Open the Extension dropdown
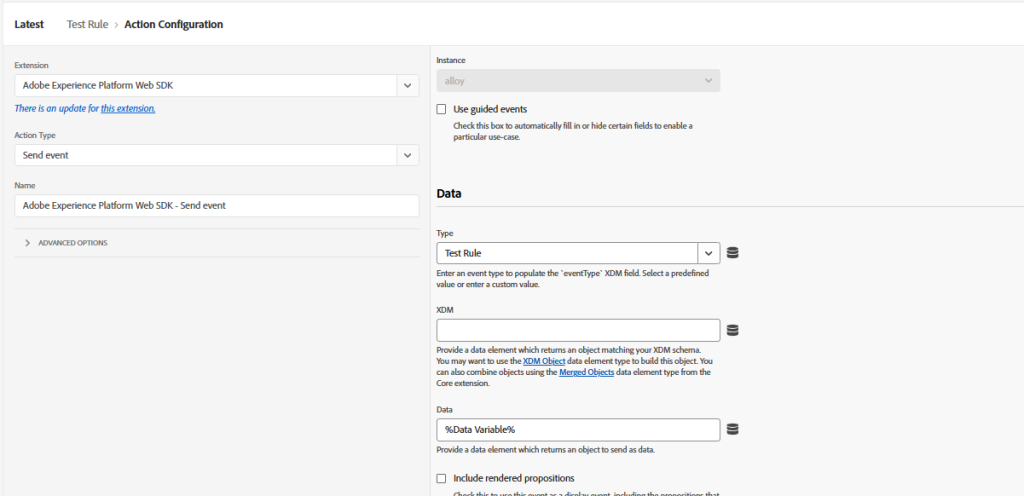 pyautogui.click(x=408, y=85)
